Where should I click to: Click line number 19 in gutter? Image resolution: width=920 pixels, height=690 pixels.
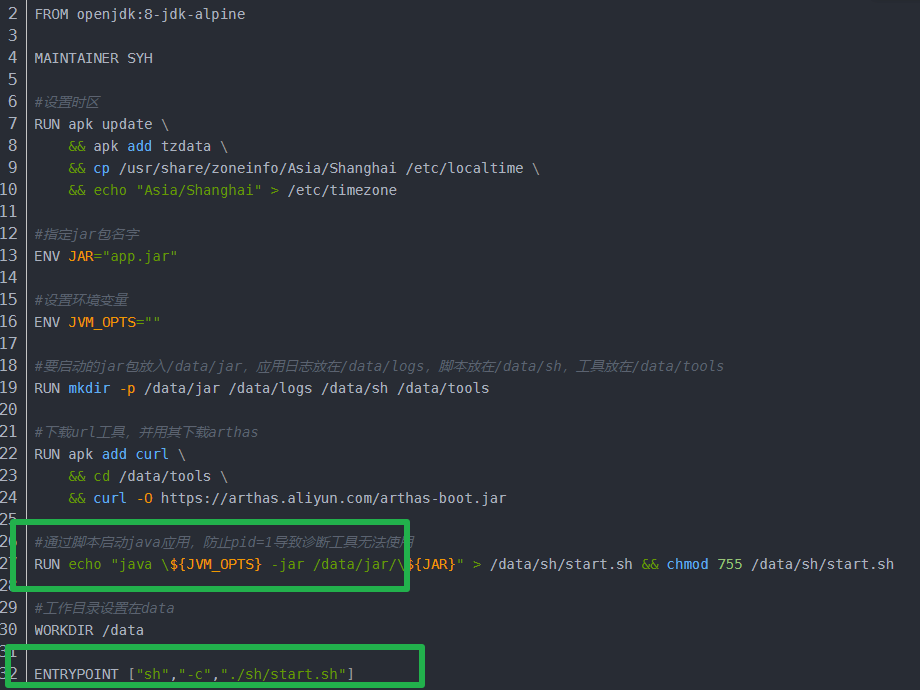click(x=9, y=387)
